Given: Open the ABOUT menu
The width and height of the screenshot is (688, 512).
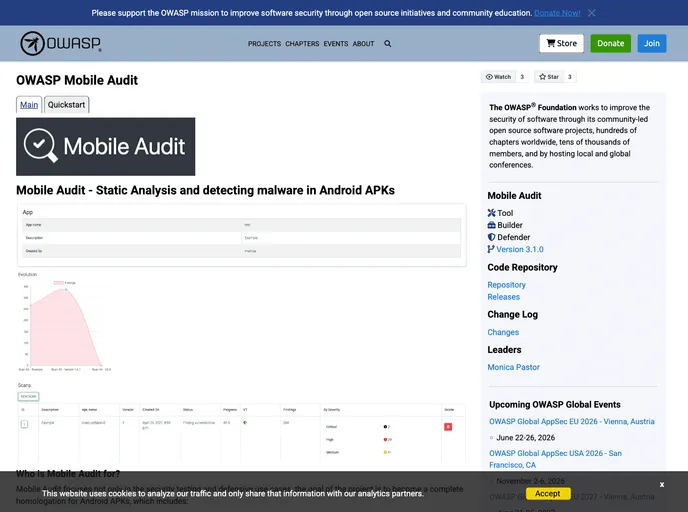Looking at the screenshot, I should pyautogui.click(x=363, y=43).
